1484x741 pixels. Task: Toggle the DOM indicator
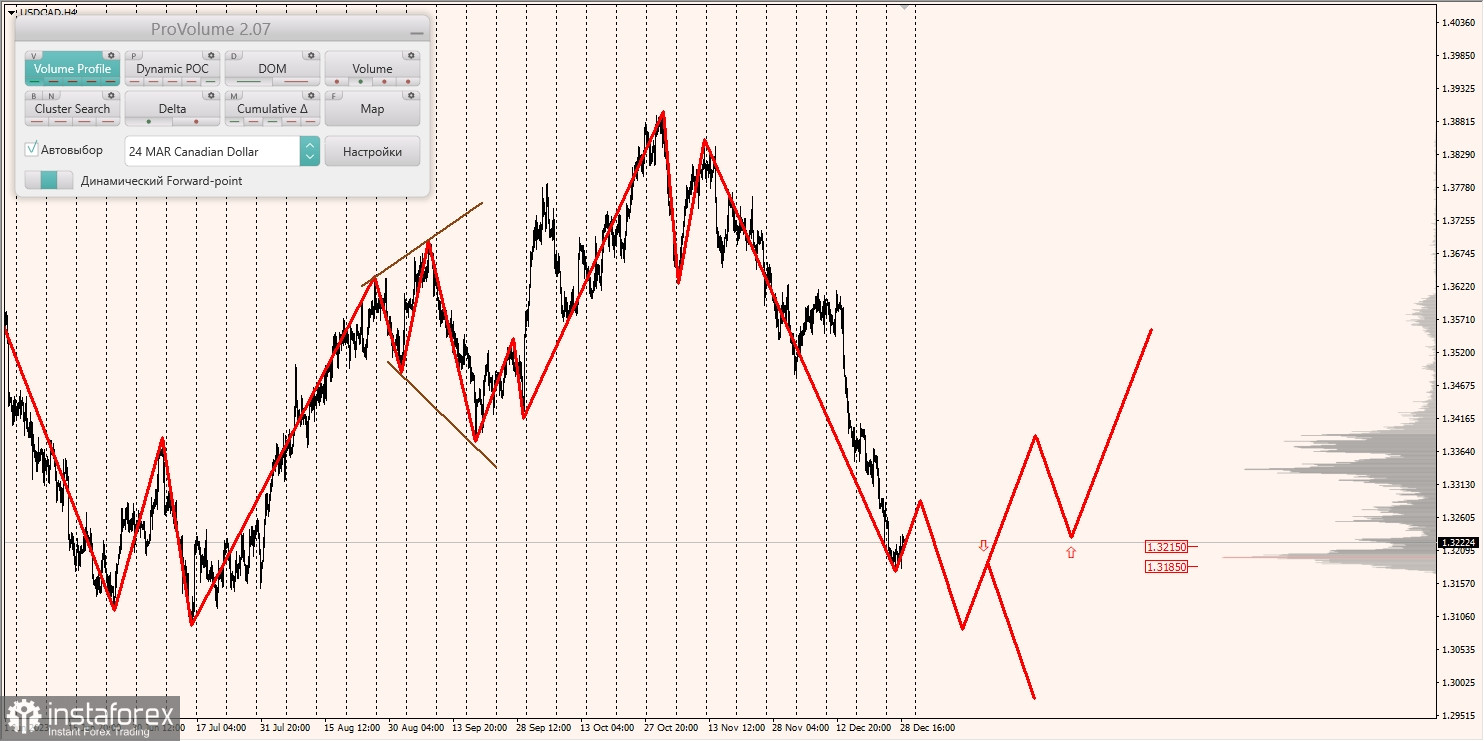pos(272,68)
